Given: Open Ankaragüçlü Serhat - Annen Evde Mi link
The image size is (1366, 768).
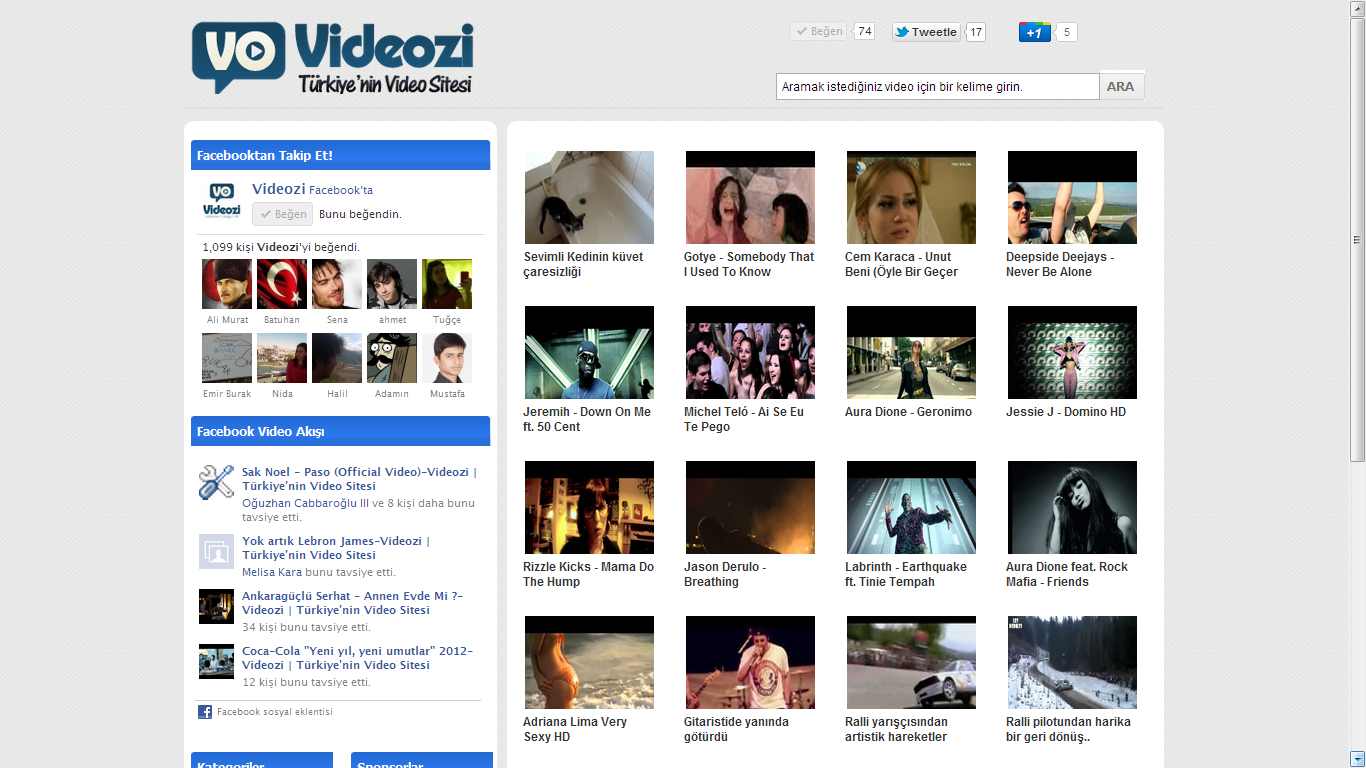Looking at the screenshot, I should click(353, 603).
